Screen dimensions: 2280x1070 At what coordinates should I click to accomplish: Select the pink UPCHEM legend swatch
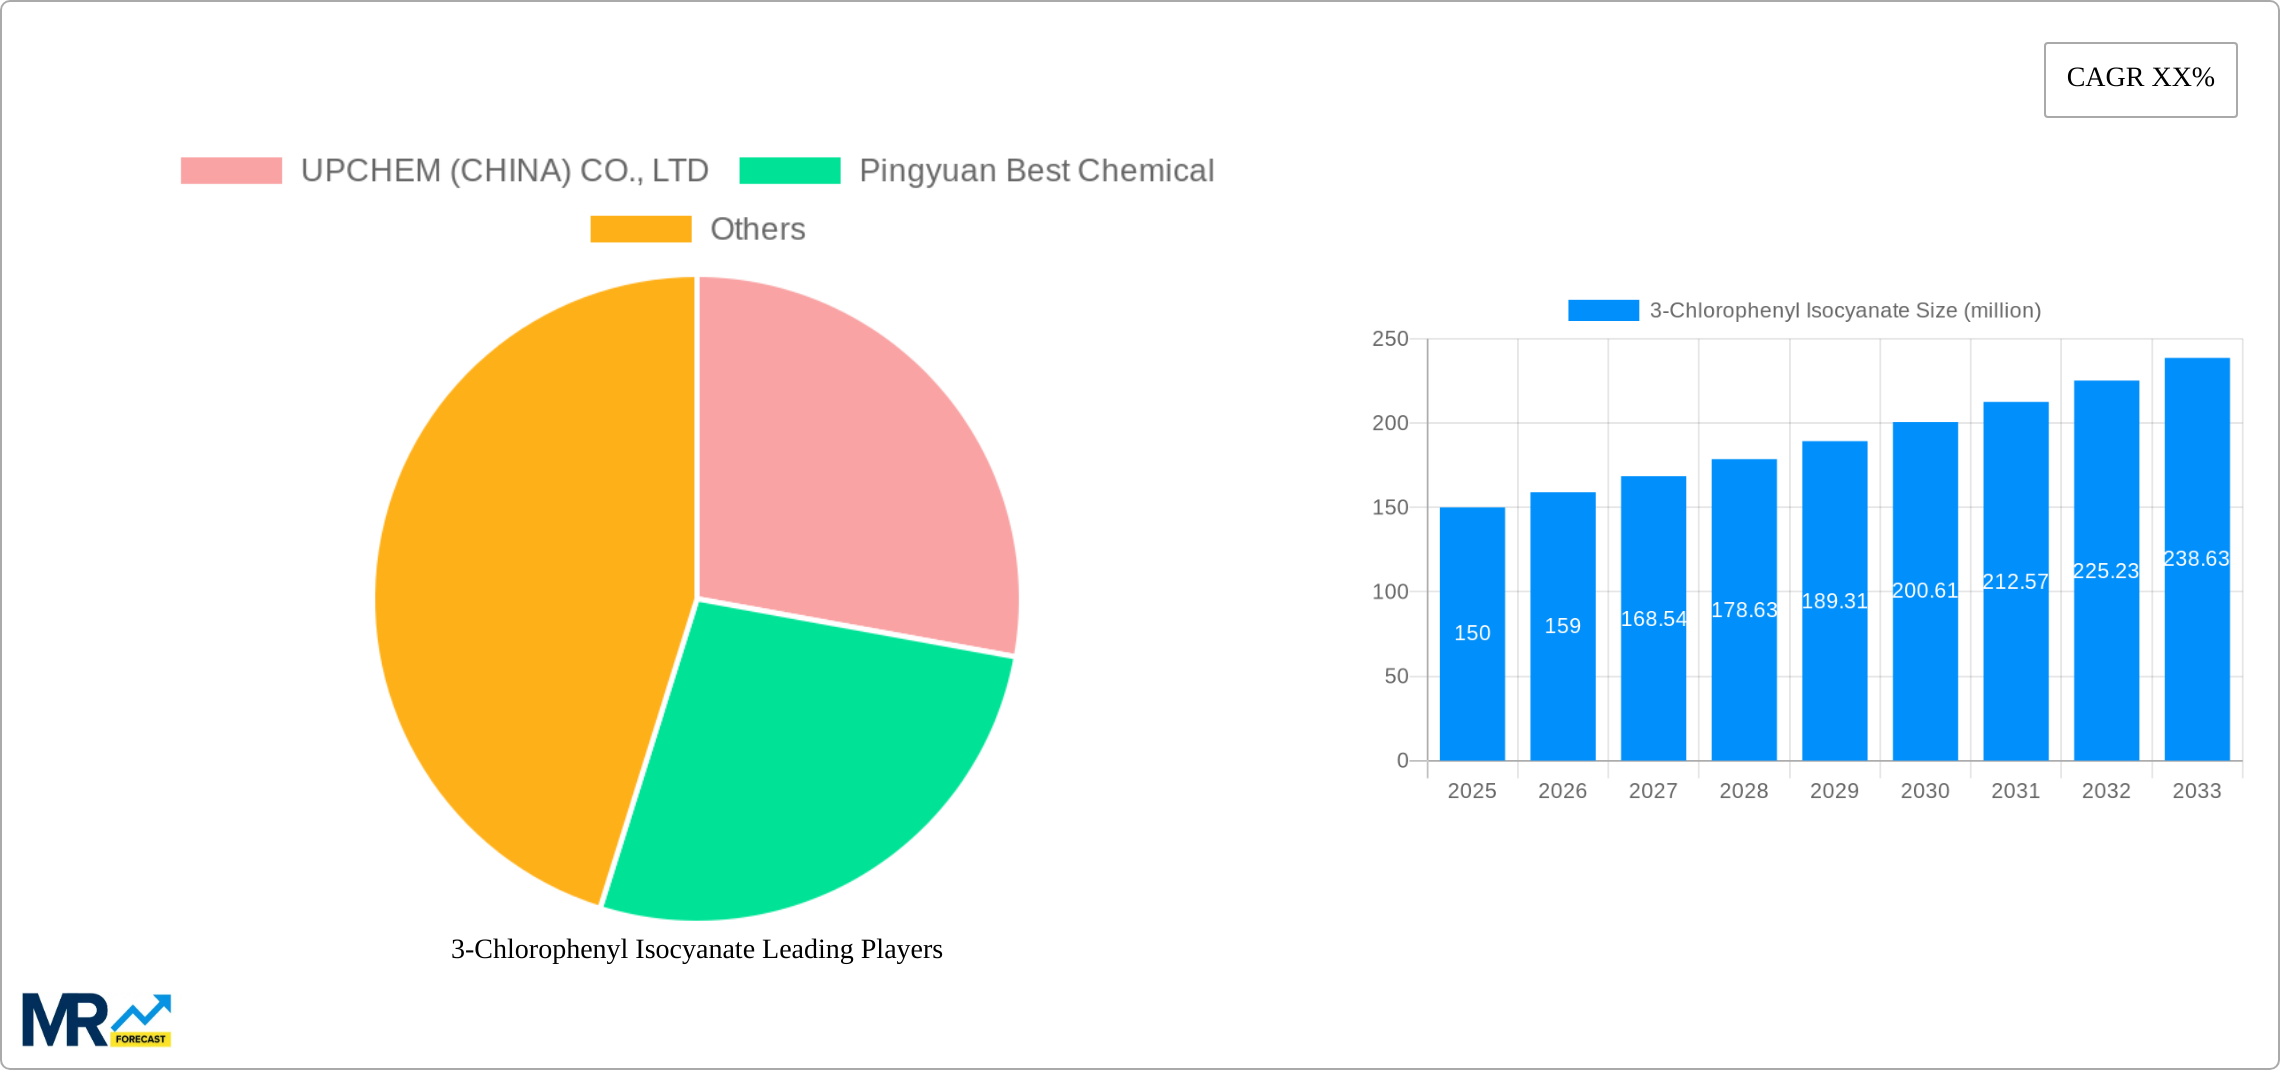pos(232,169)
